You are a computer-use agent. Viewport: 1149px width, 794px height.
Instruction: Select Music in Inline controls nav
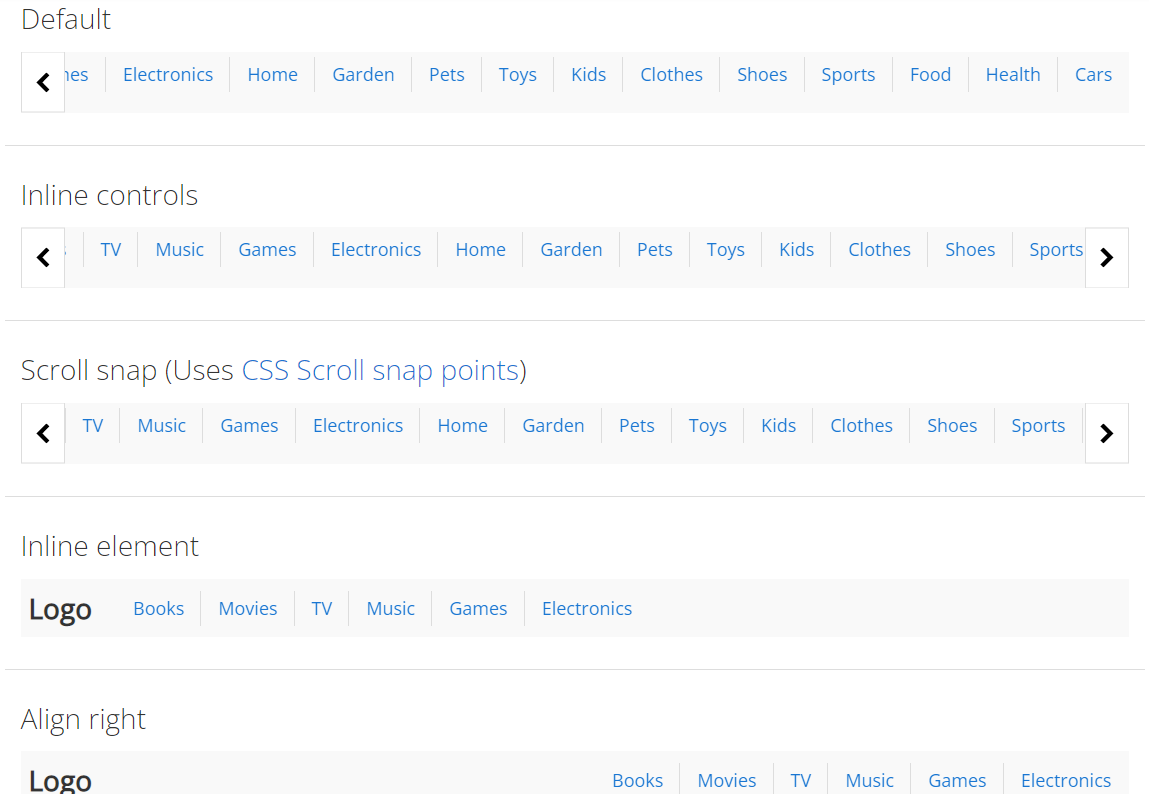[x=179, y=250]
